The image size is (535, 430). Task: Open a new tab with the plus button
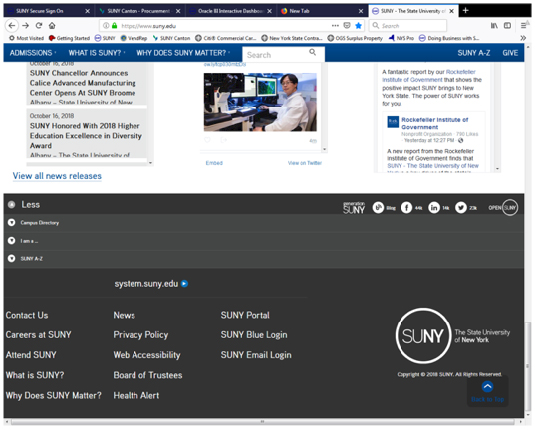pos(465,11)
